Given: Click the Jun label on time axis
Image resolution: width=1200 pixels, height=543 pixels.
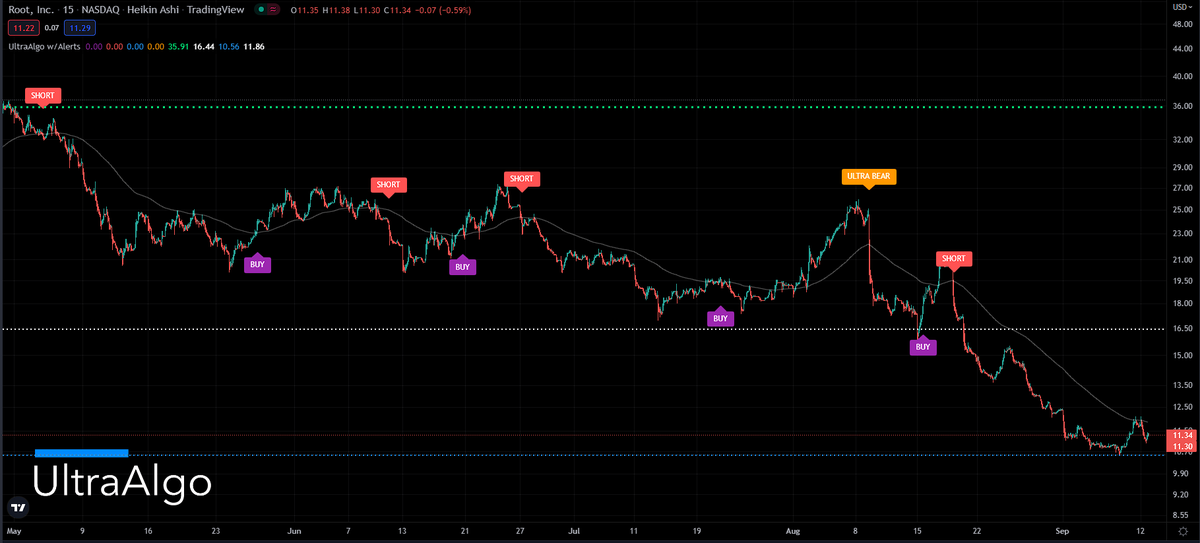Looking at the screenshot, I should click(293, 529).
